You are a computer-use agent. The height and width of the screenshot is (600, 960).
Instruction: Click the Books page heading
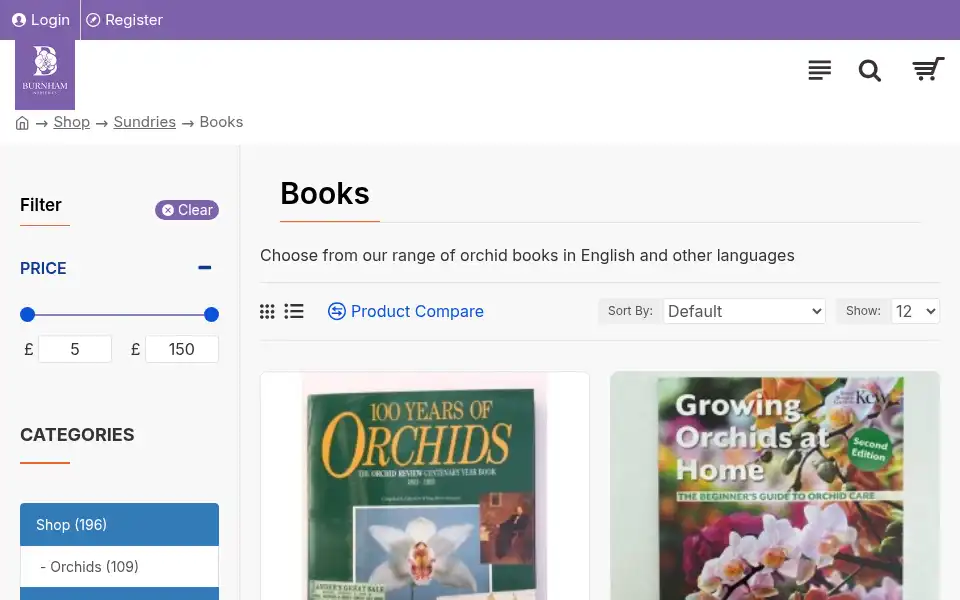(x=324, y=193)
